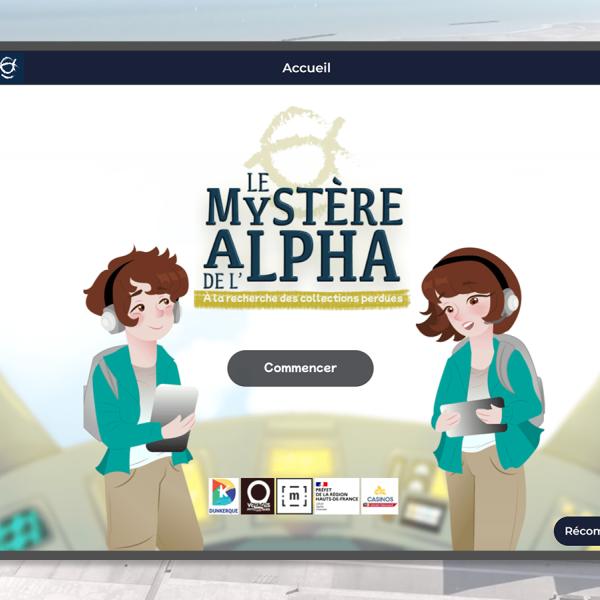Click the Commencer button
The width and height of the screenshot is (600, 600).
click(x=300, y=368)
